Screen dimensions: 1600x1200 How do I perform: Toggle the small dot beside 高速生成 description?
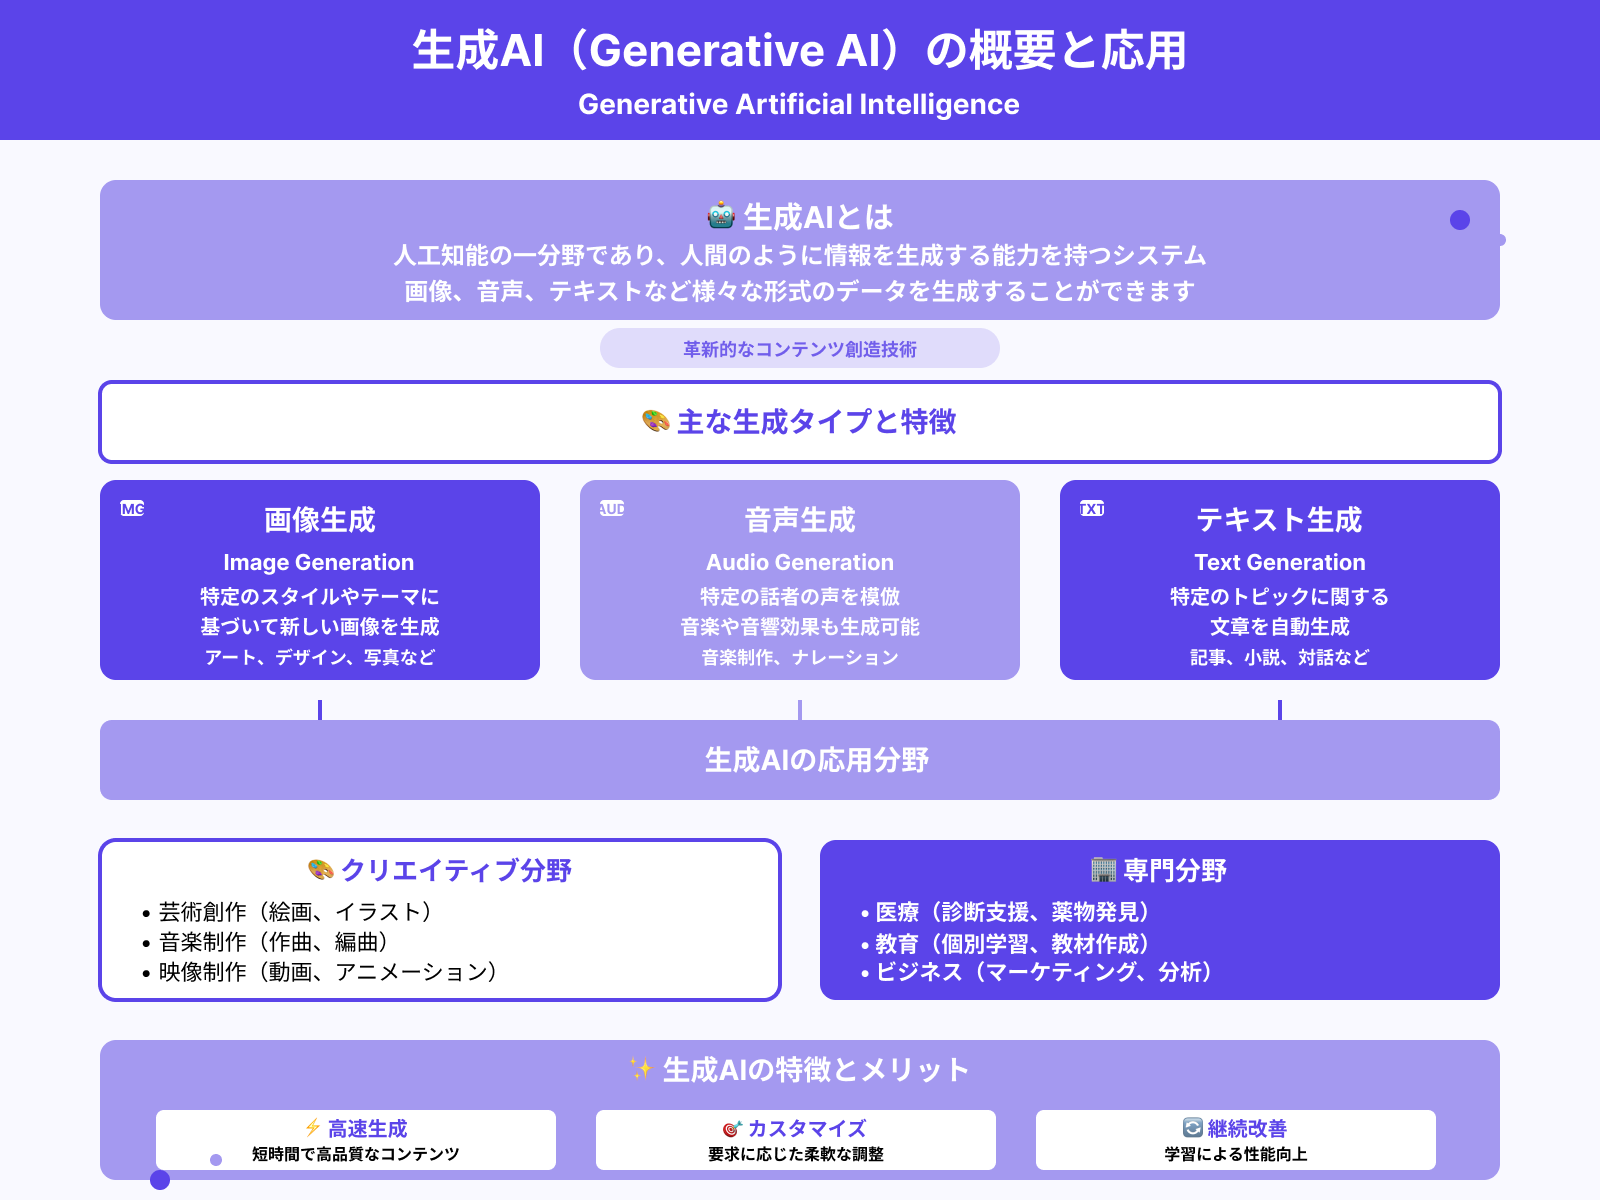tap(216, 1159)
